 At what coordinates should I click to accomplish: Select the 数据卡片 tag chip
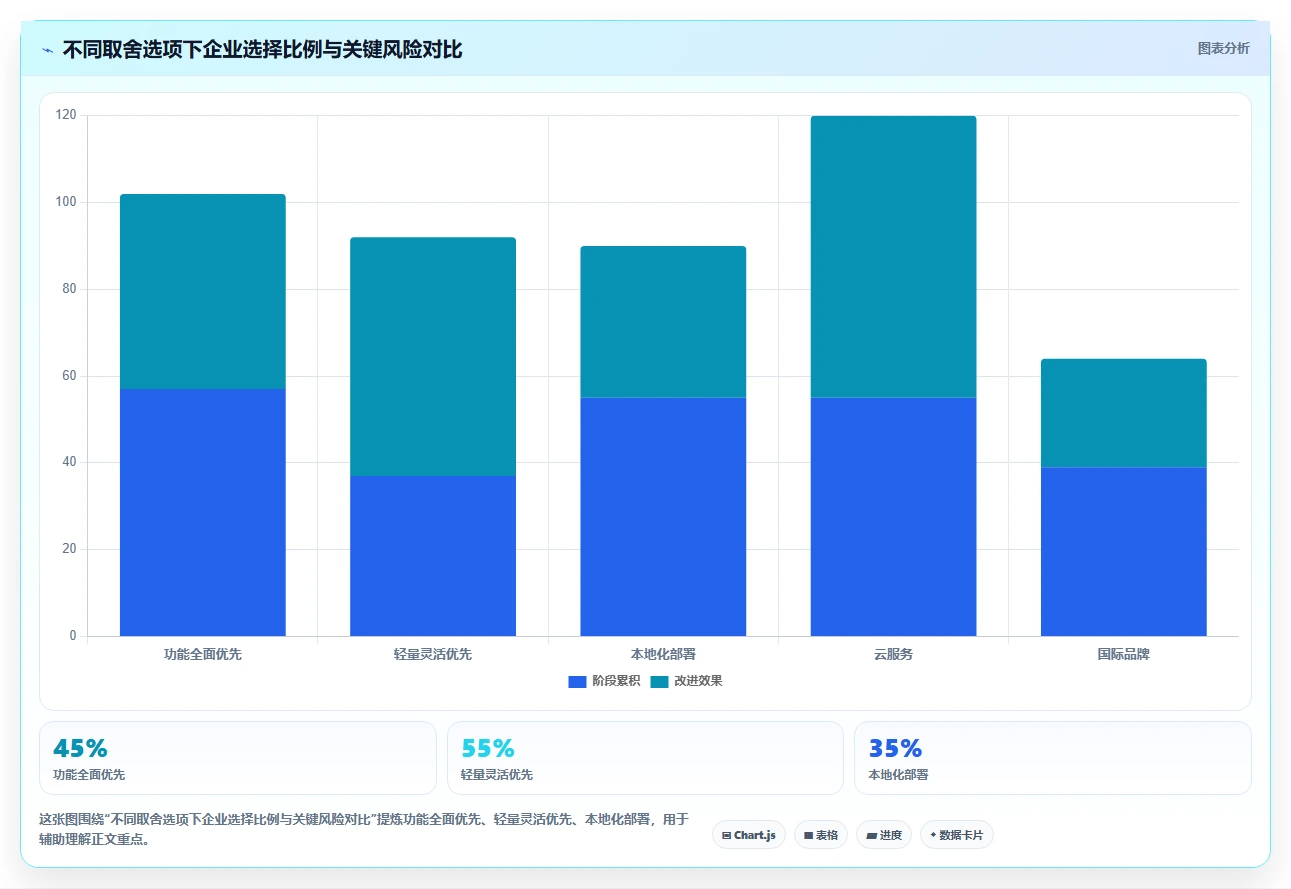957,835
